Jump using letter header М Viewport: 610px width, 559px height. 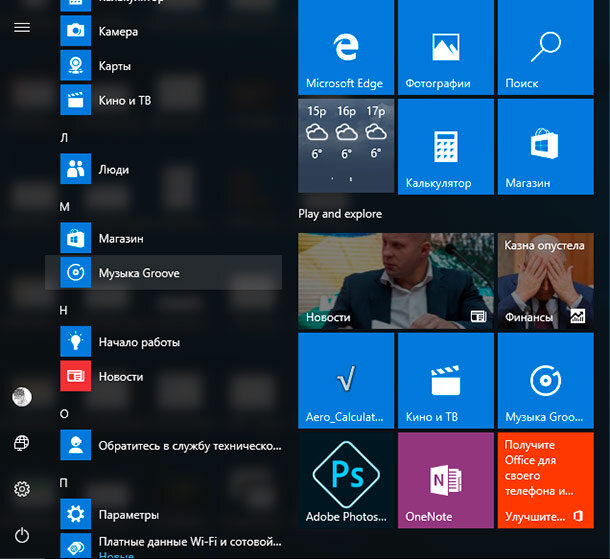click(65, 207)
